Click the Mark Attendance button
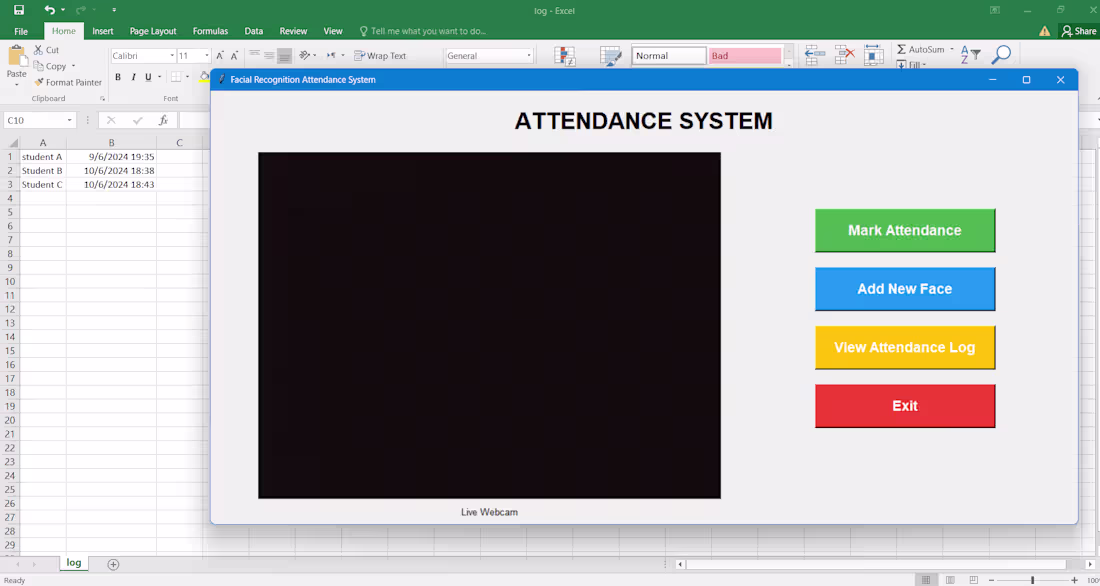Viewport: 1100px width, 586px height. click(904, 230)
